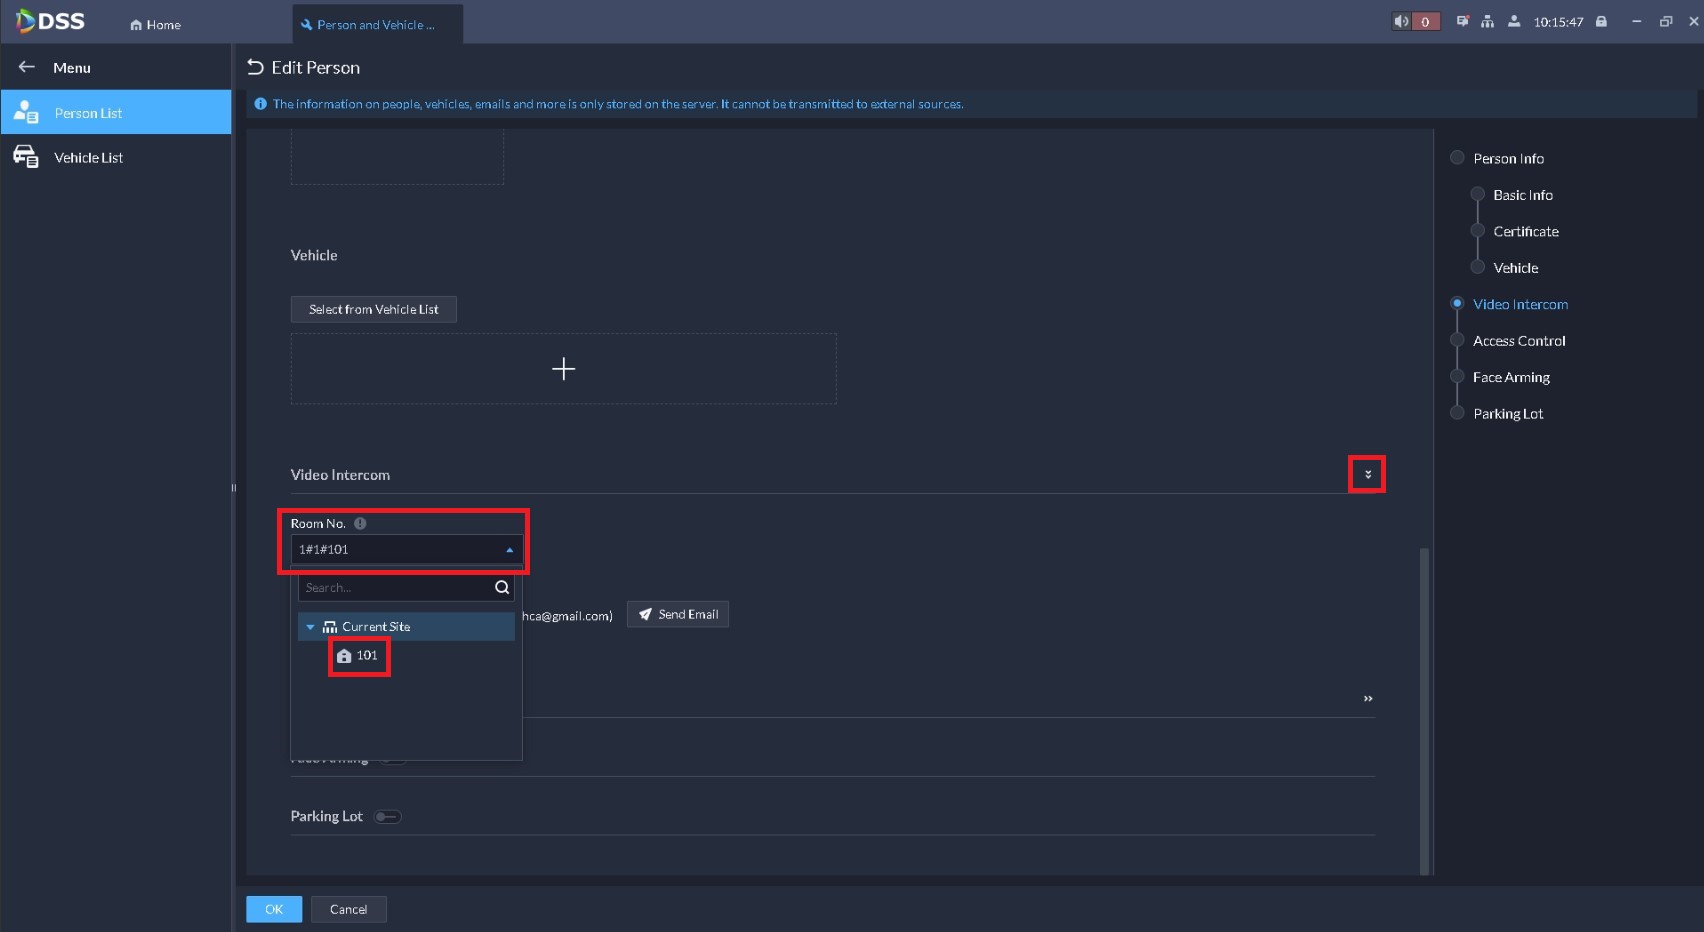Image resolution: width=1704 pixels, height=932 pixels.
Task: Enable the Parking Lot toggle
Action: tap(387, 817)
